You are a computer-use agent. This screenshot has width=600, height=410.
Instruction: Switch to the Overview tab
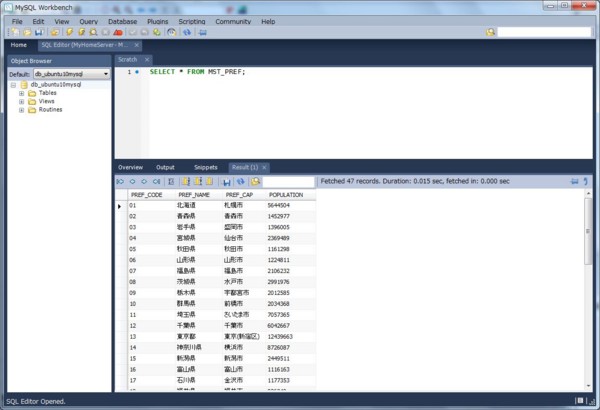point(130,167)
